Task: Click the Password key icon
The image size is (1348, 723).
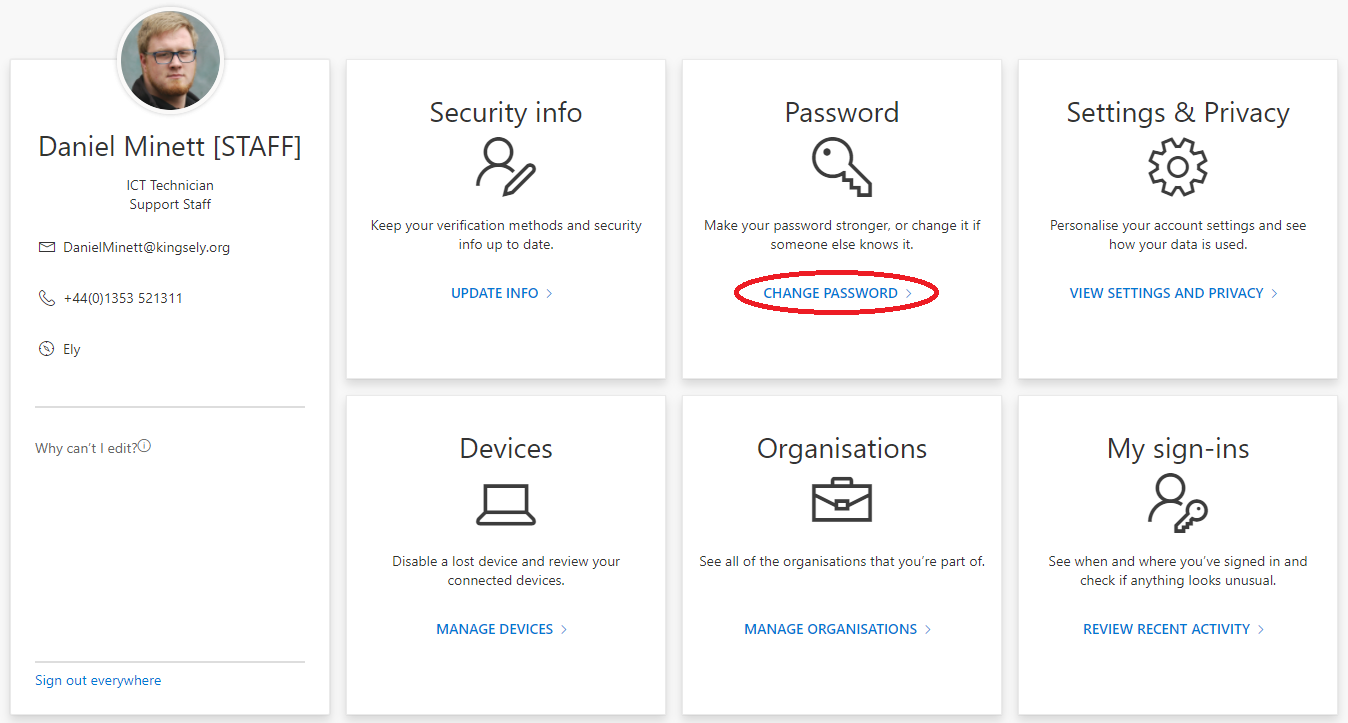Action: [x=841, y=168]
